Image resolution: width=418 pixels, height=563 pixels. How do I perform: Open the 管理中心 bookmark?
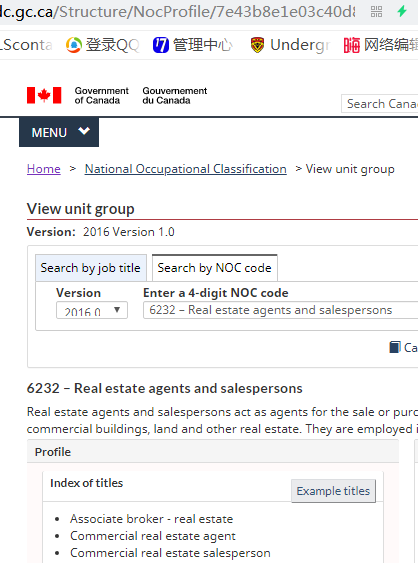pyautogui.click(x=192, y=45)
